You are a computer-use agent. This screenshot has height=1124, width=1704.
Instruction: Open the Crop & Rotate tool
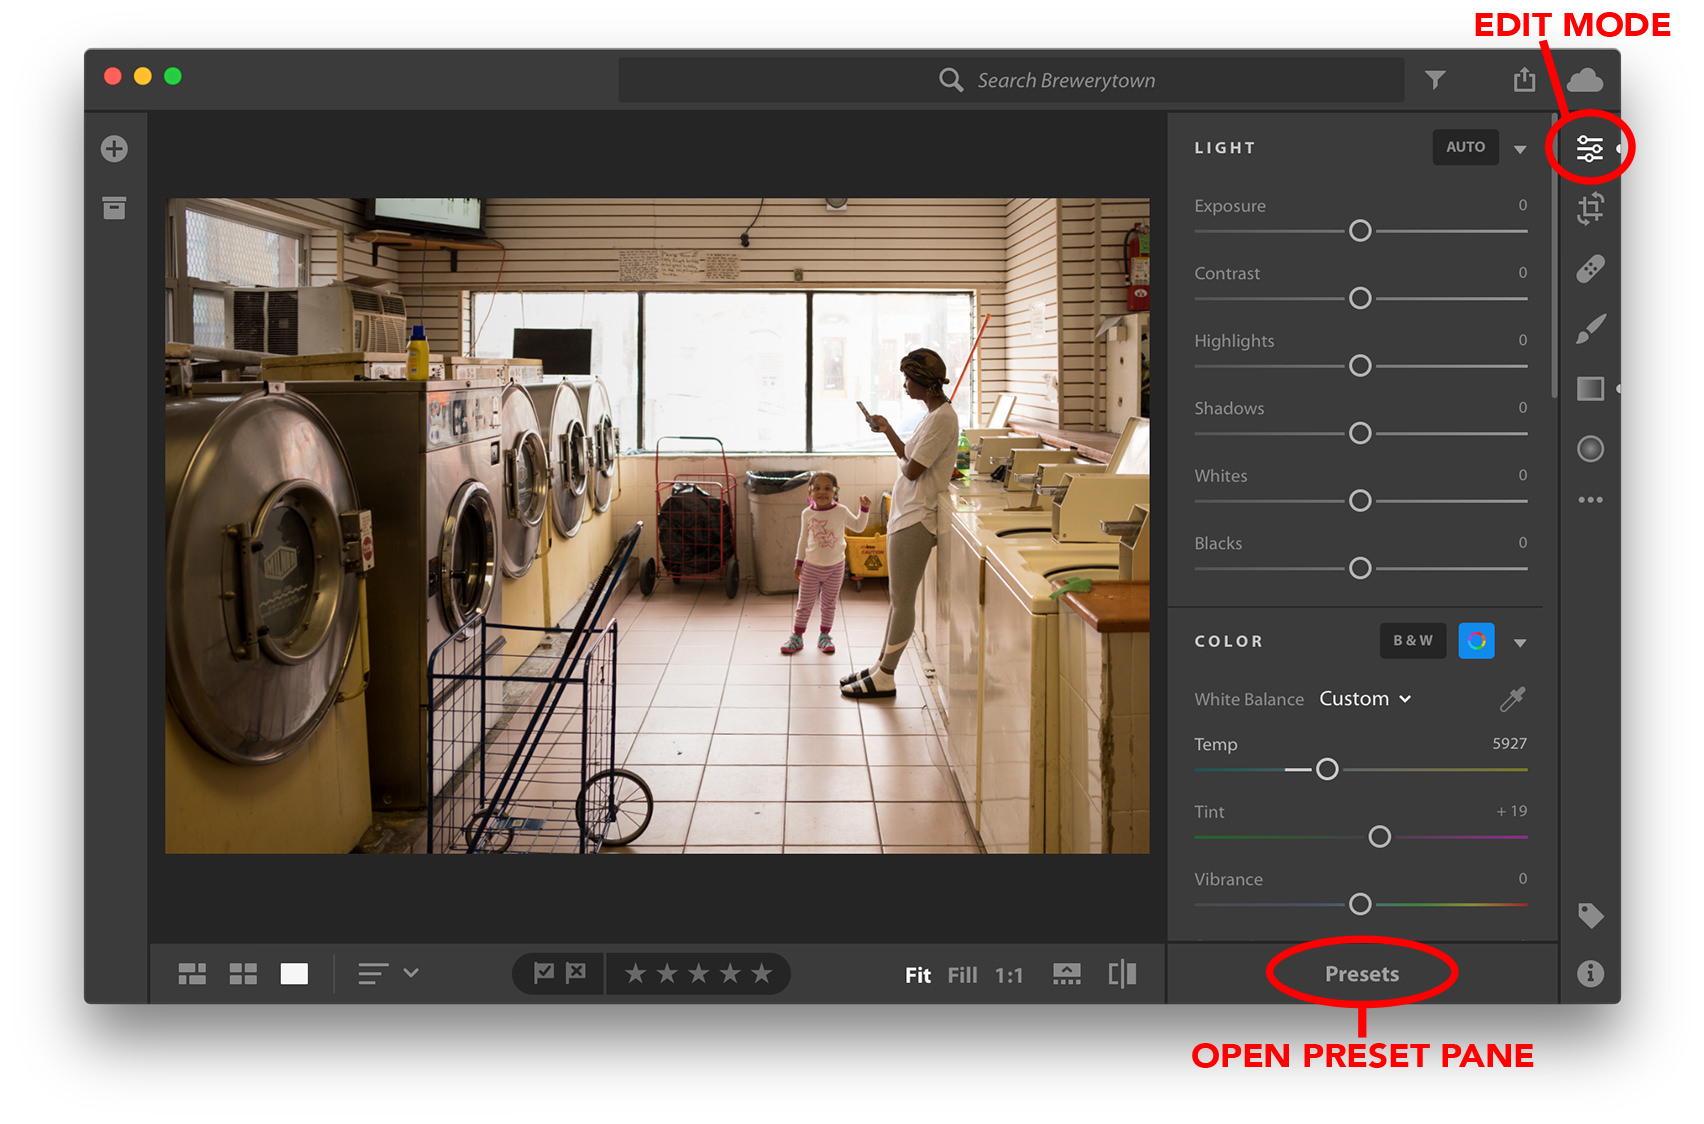click(x=1590, y=208)
